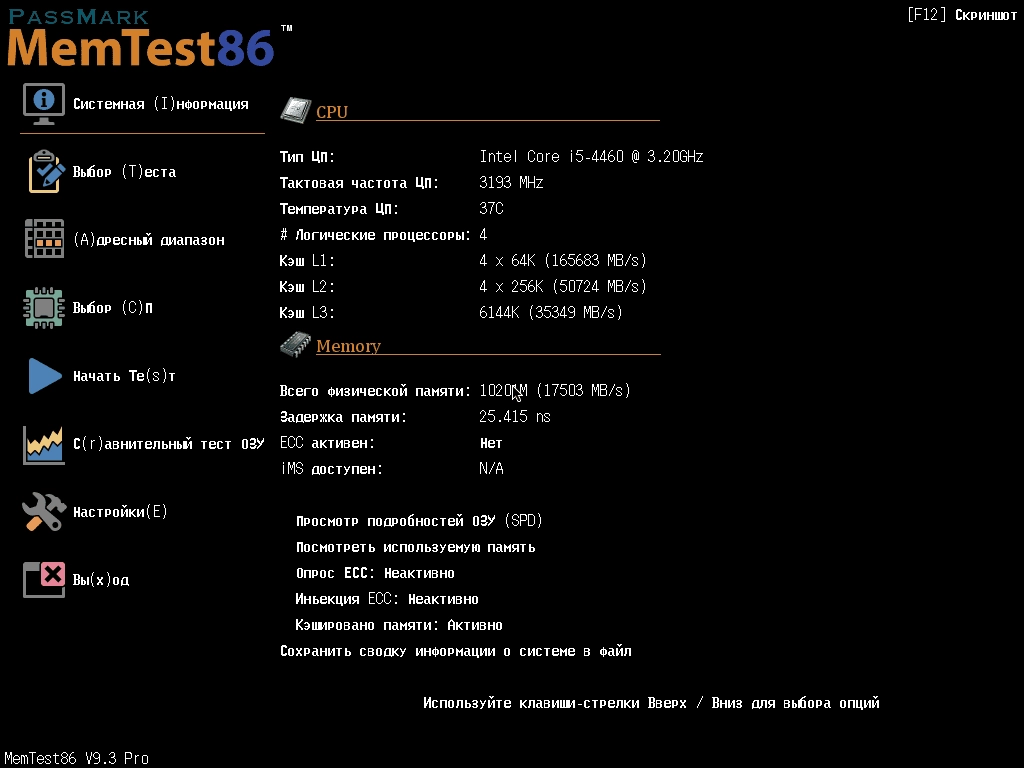Click the 'Кэш L2:' label
The width and height of the screenshot is (1024, 768).
tap(307, 287)
